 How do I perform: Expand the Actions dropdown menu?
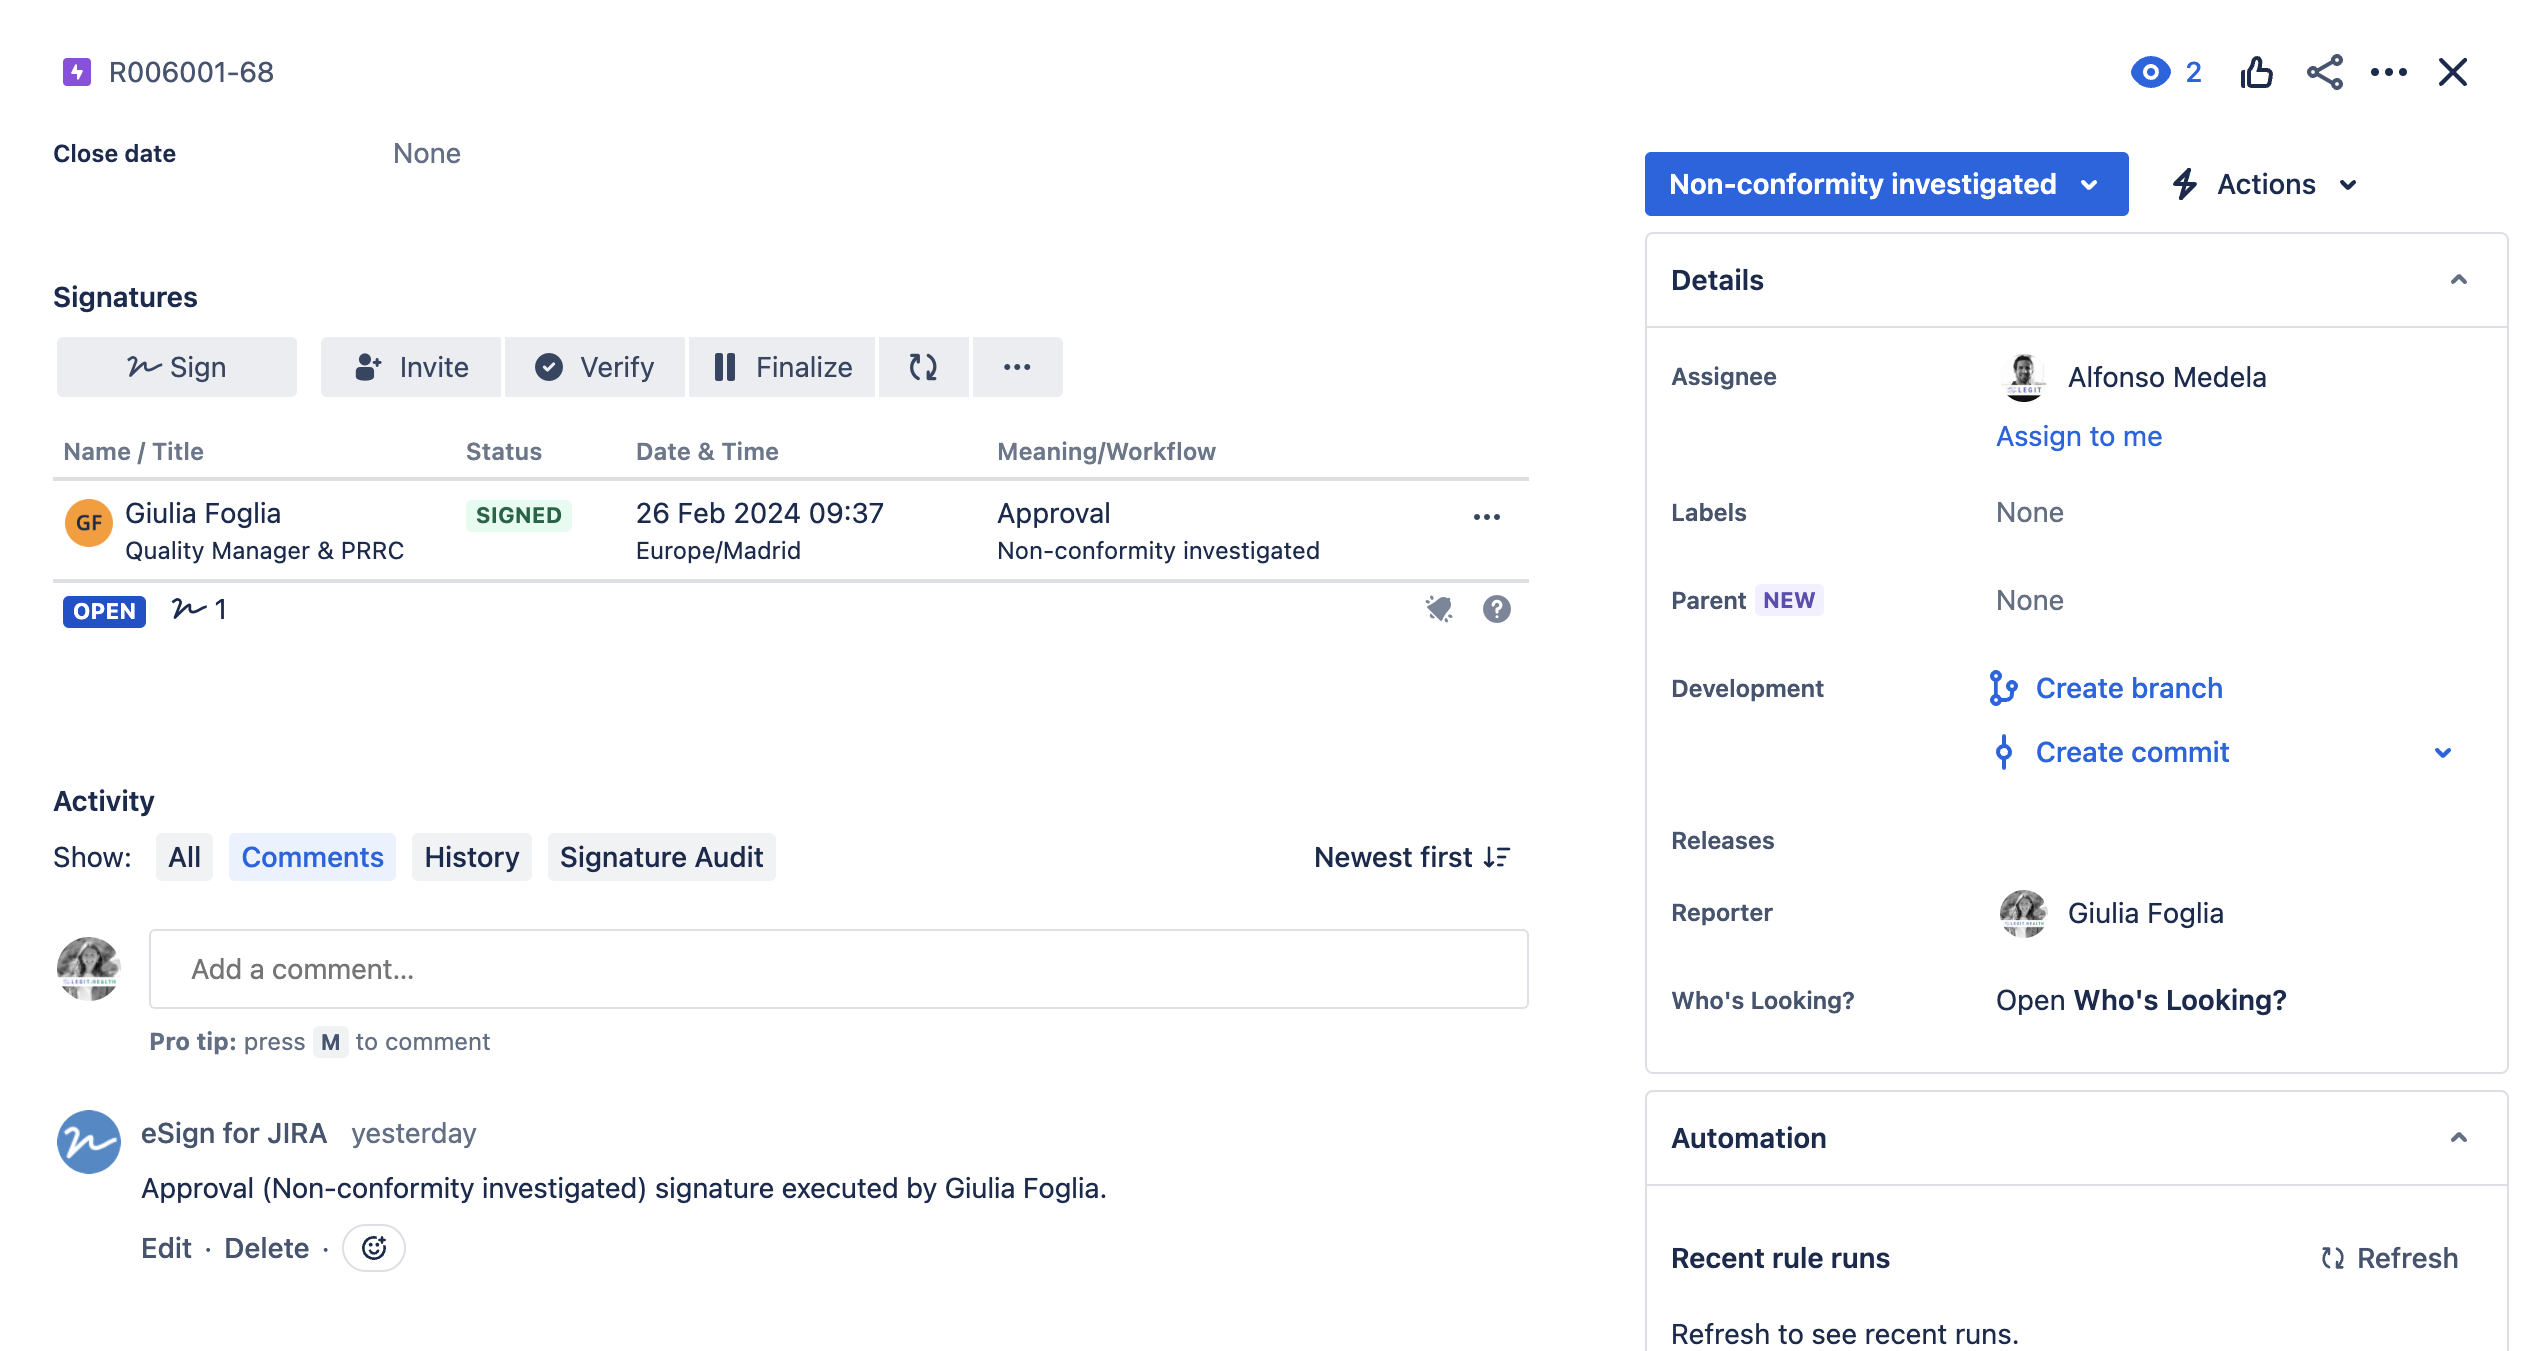point(2265,184)
